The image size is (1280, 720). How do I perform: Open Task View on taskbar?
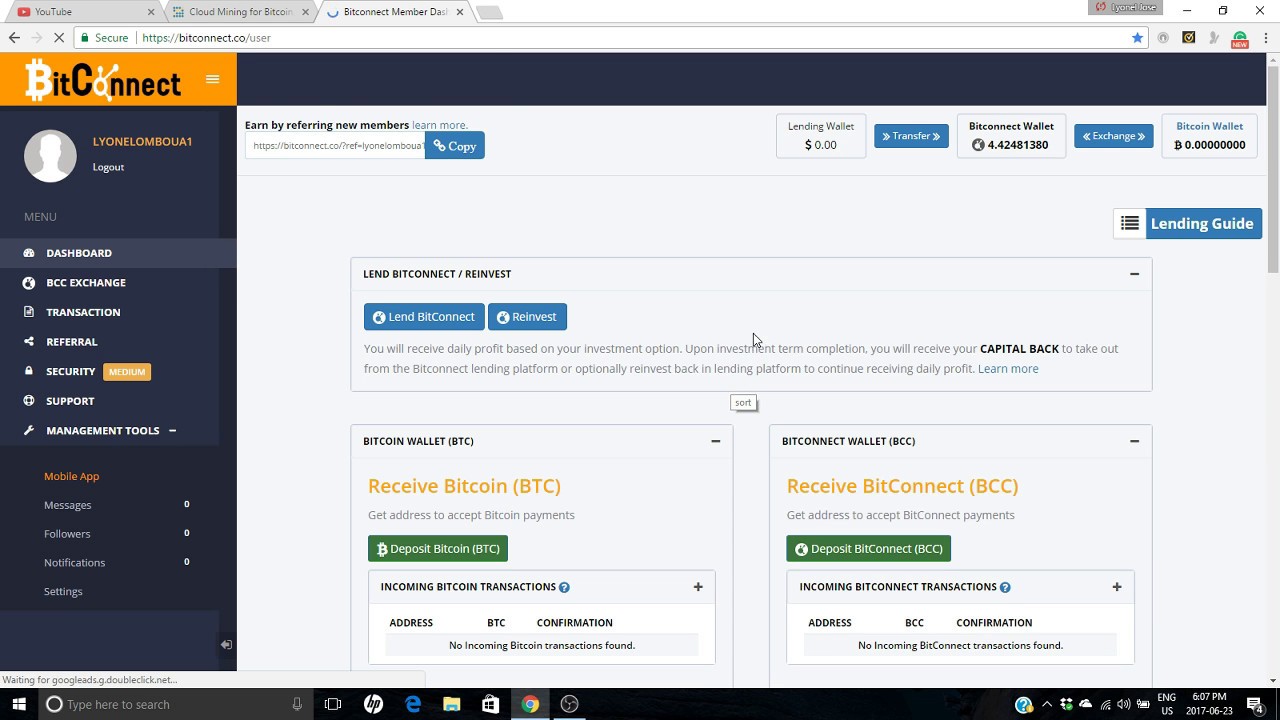tap(333, 704)
